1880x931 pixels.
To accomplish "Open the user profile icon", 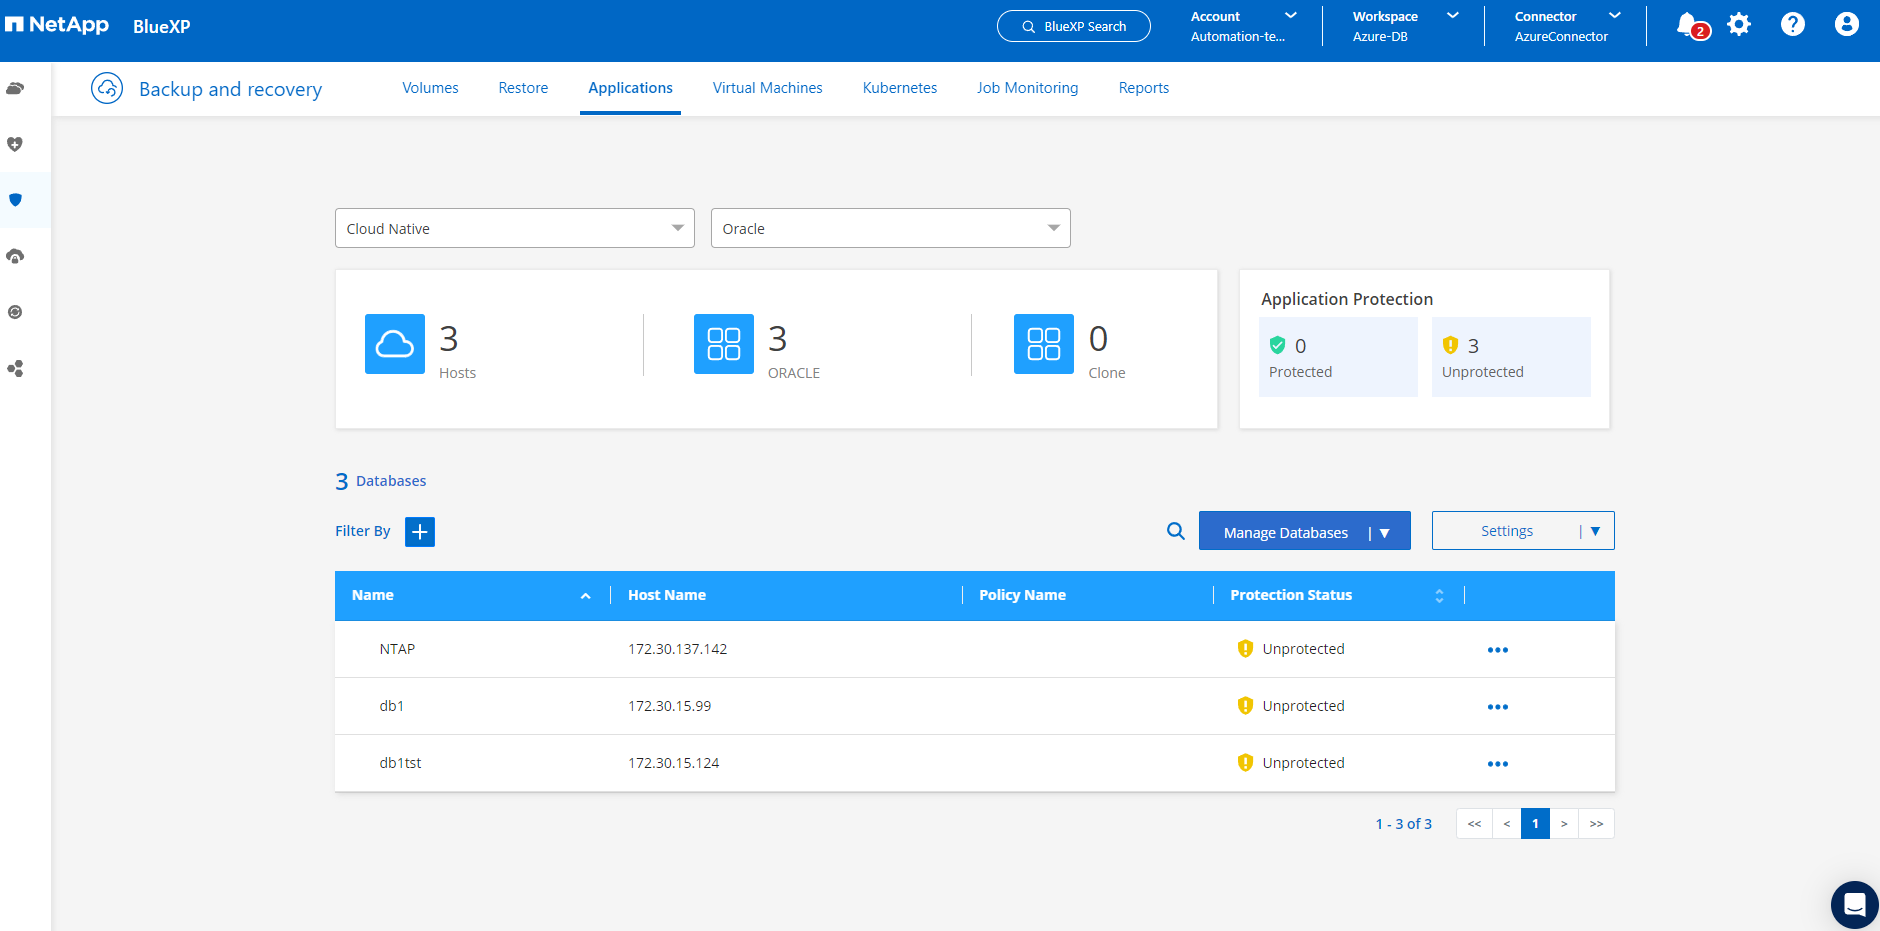I will coord(1846,25).
